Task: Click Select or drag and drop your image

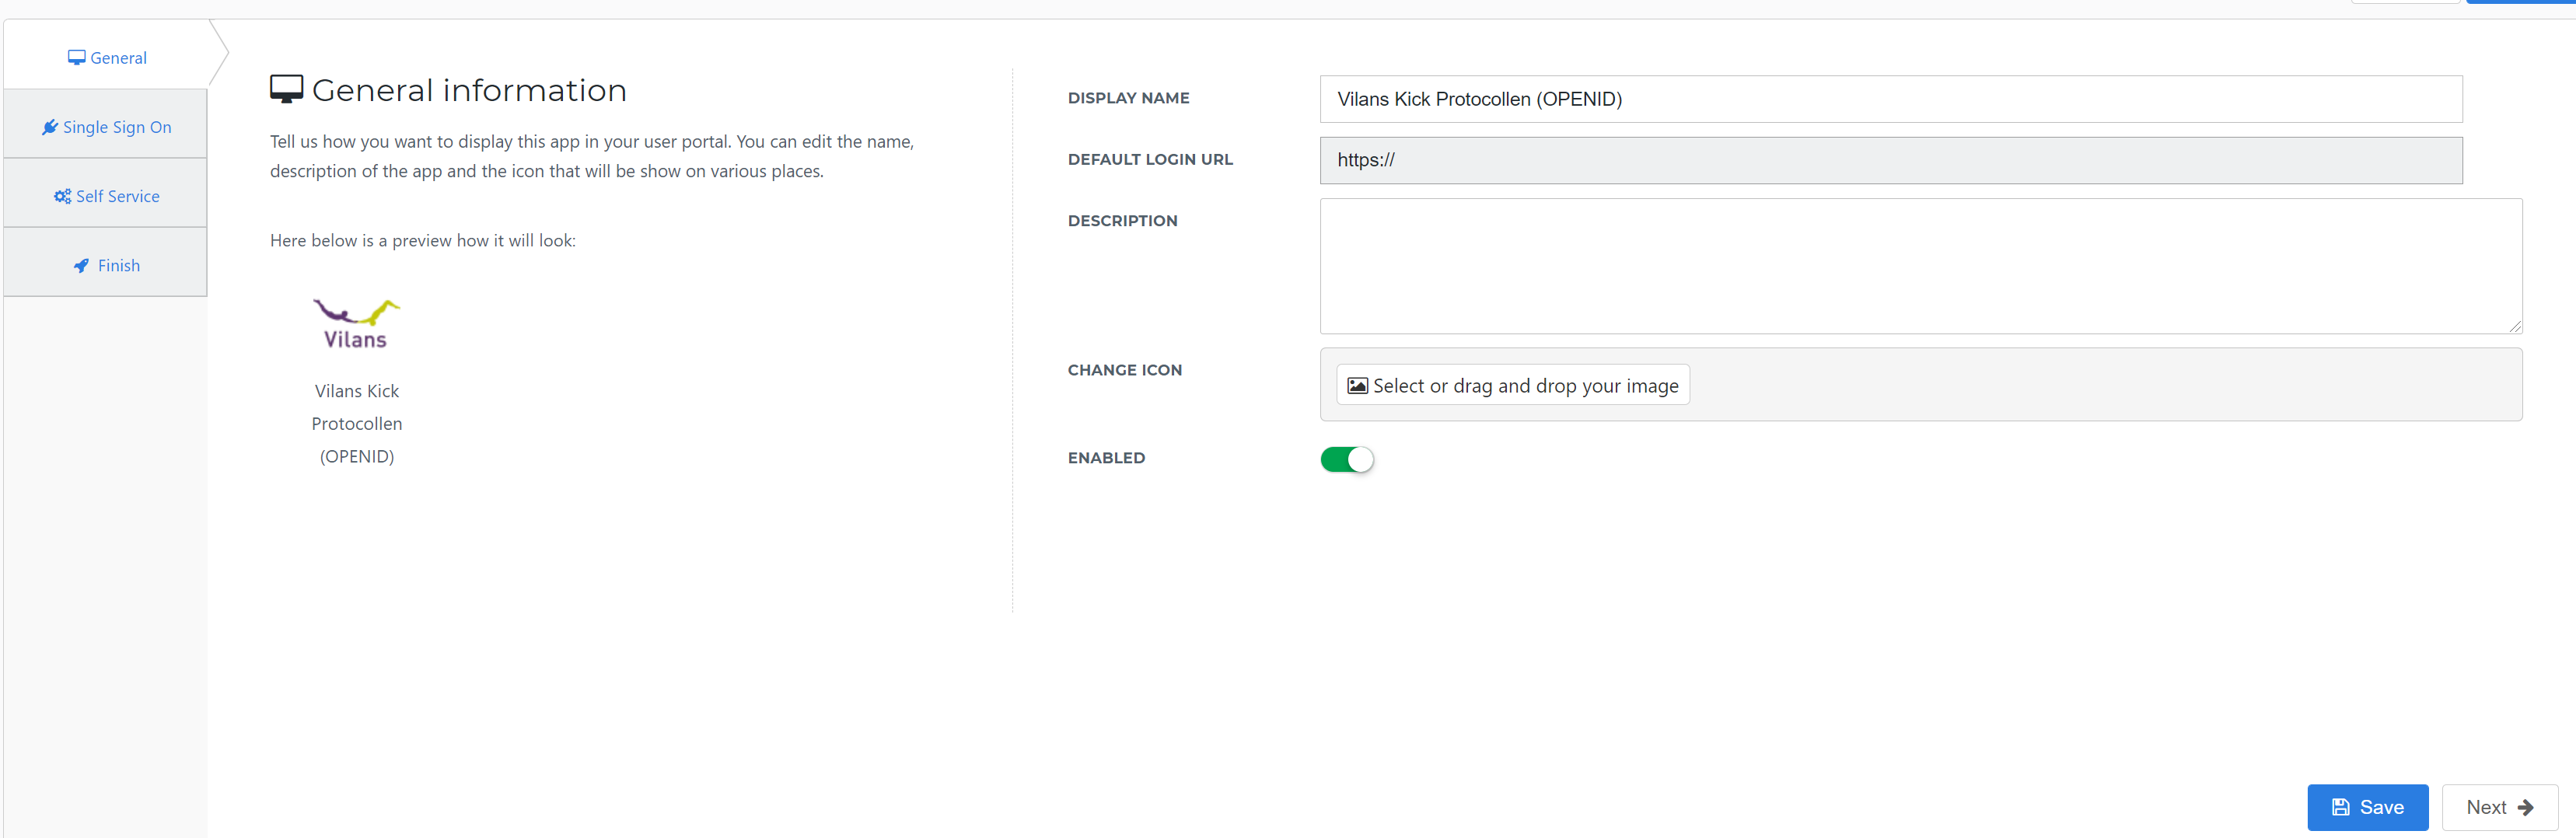Action: click(1512, 385)
